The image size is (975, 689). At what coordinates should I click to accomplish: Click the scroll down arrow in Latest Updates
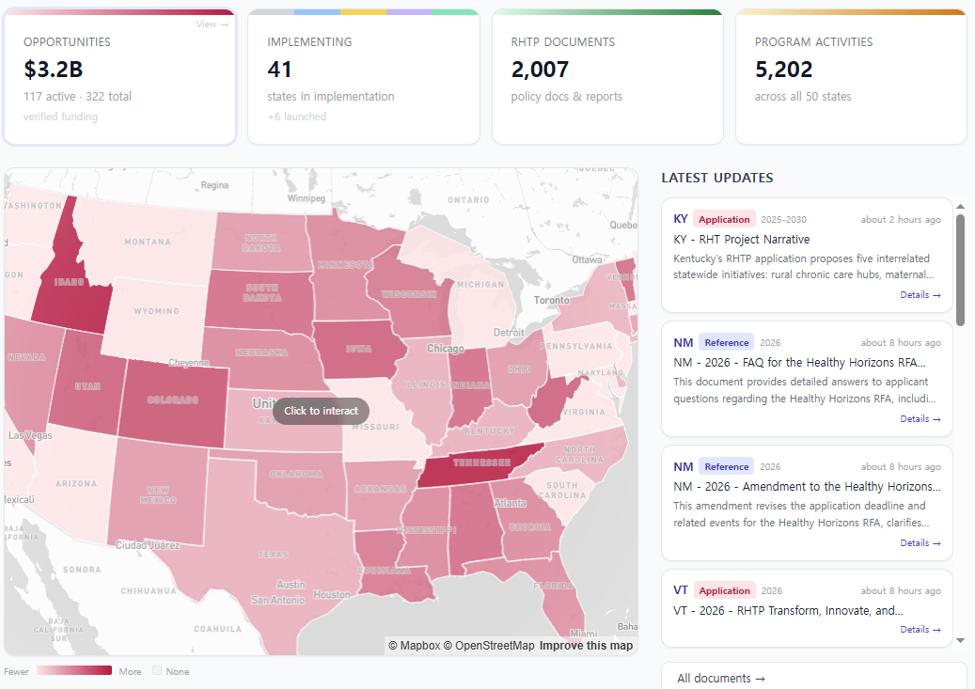(x=960, y=640)
